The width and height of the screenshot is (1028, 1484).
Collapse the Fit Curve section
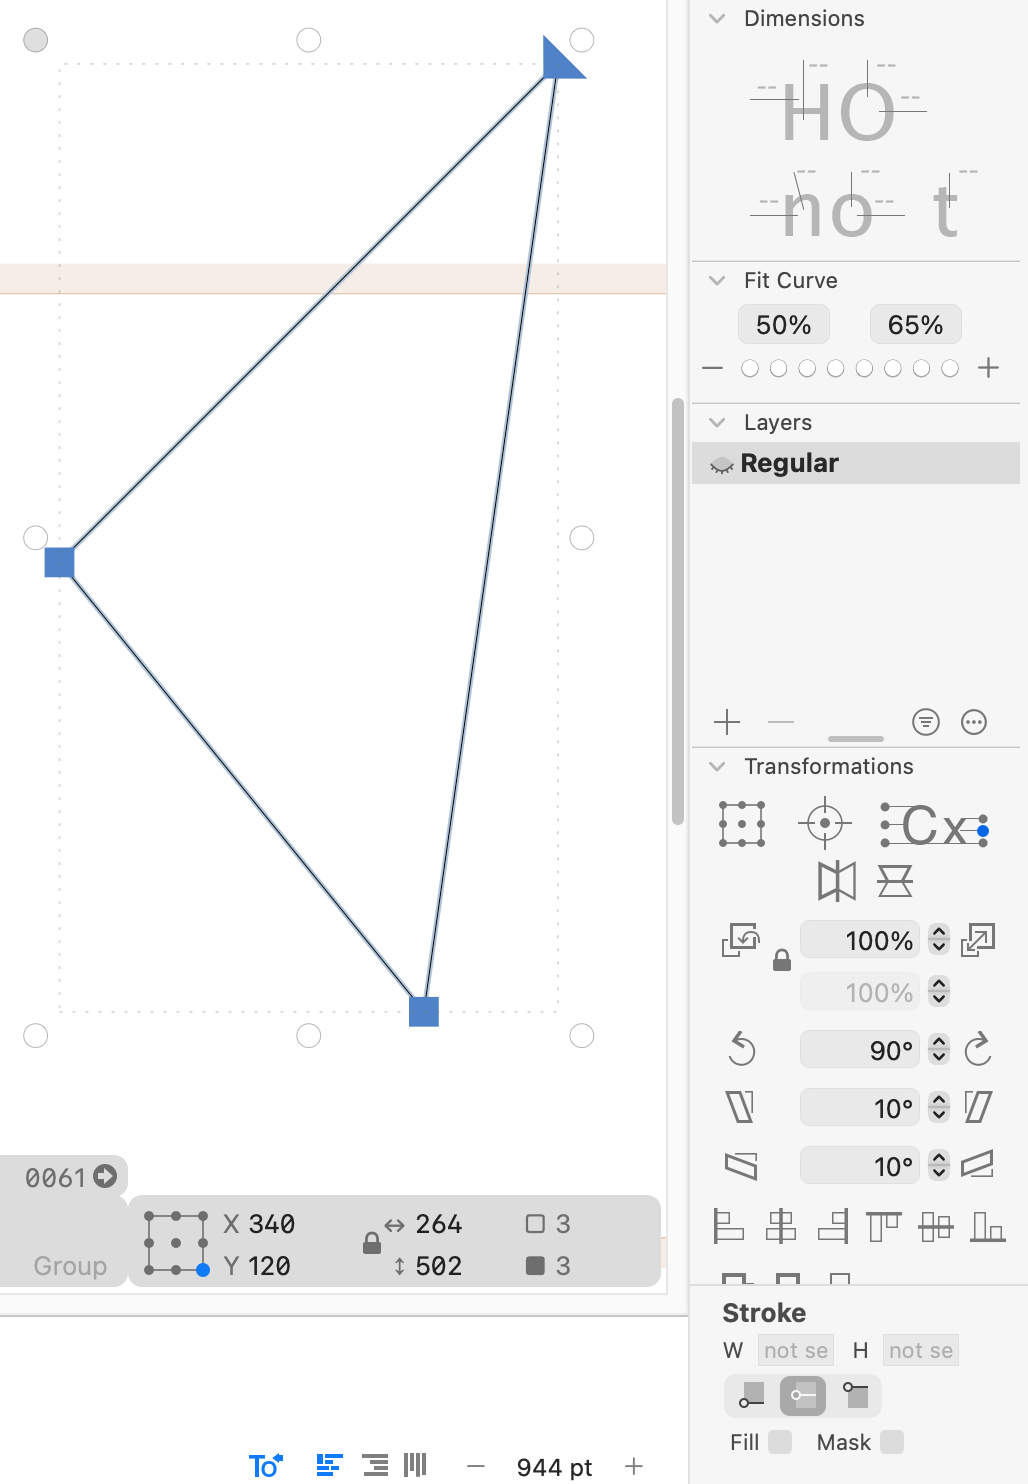coord(717,281)
